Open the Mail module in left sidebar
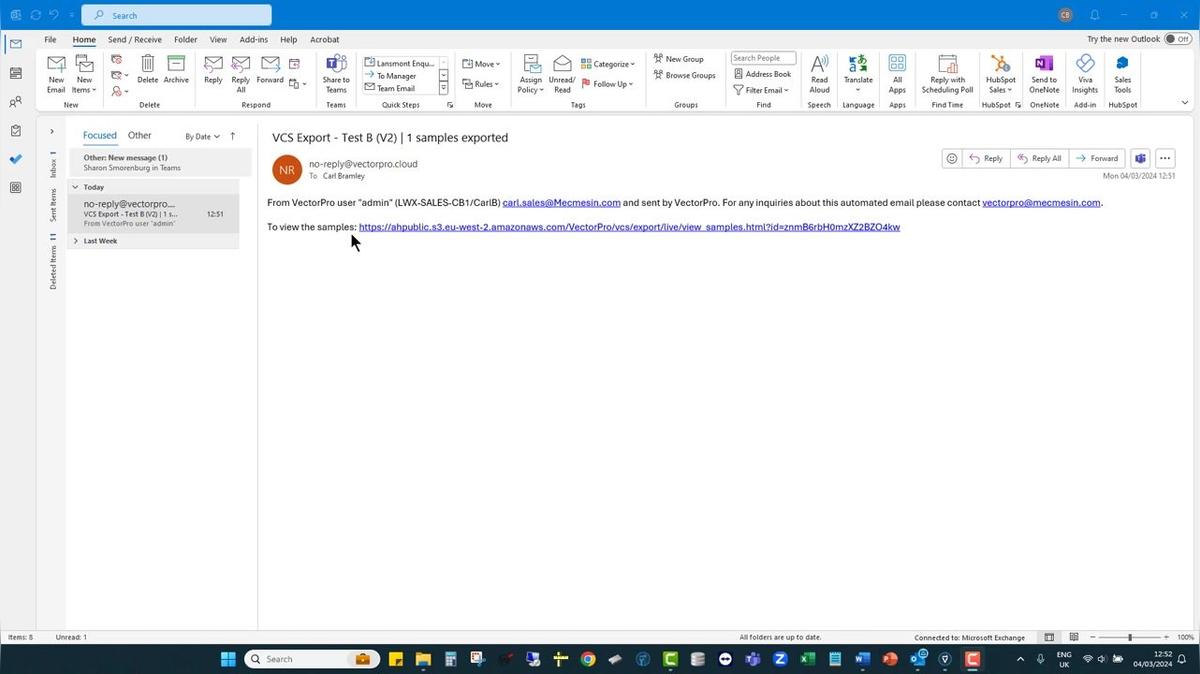 tap(15, 44)
